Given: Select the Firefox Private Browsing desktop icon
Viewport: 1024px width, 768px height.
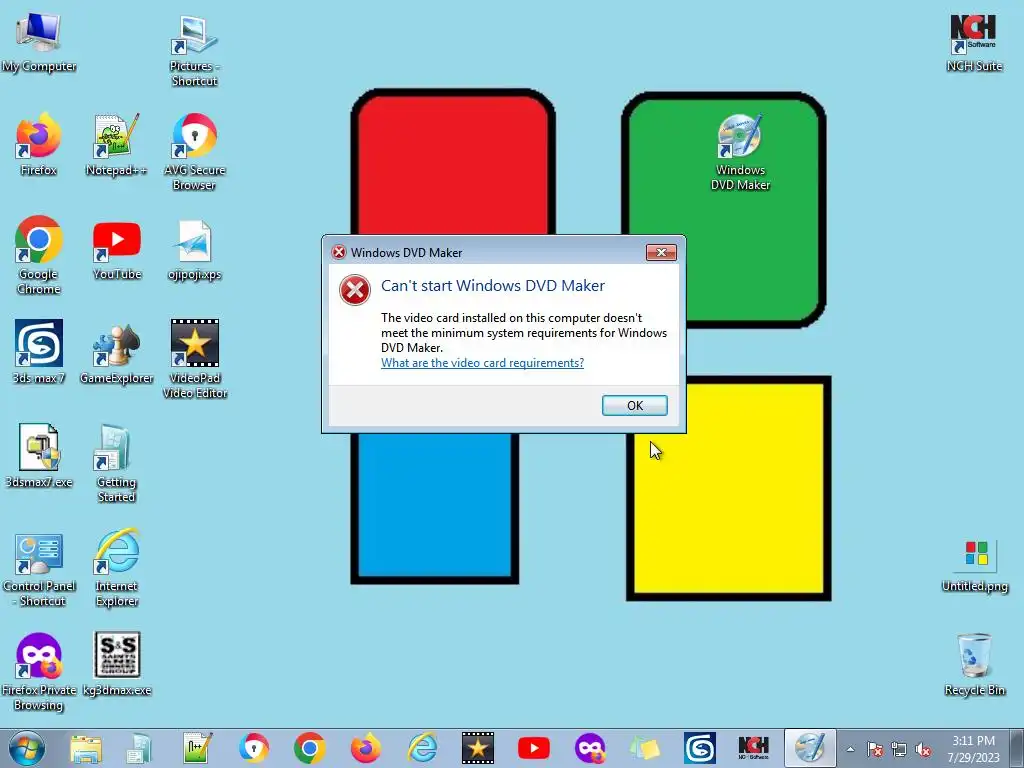Looking at the screenshot, I should click(x=39, y=671).
